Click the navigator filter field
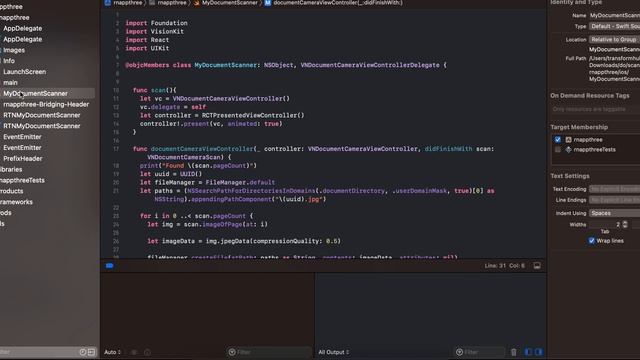This screenshot has width=640, height=360. (x=39, y=352)
